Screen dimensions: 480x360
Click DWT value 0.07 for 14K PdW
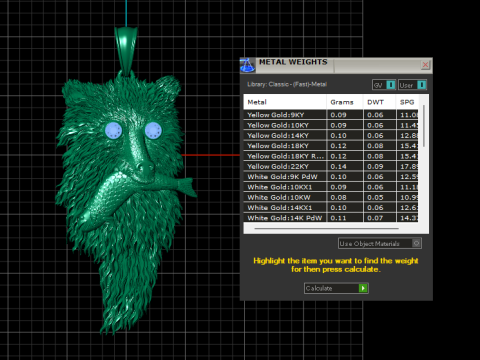tap(375, 218)
